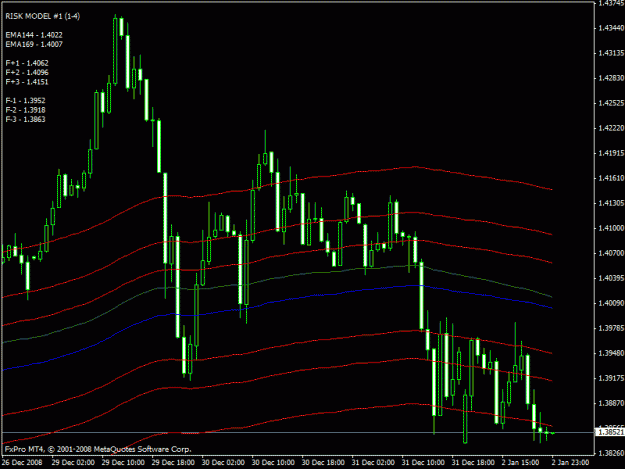Click the 1.41610 price axis label
This screenshot has width=625, height=469.
click(x=611, y=178)
